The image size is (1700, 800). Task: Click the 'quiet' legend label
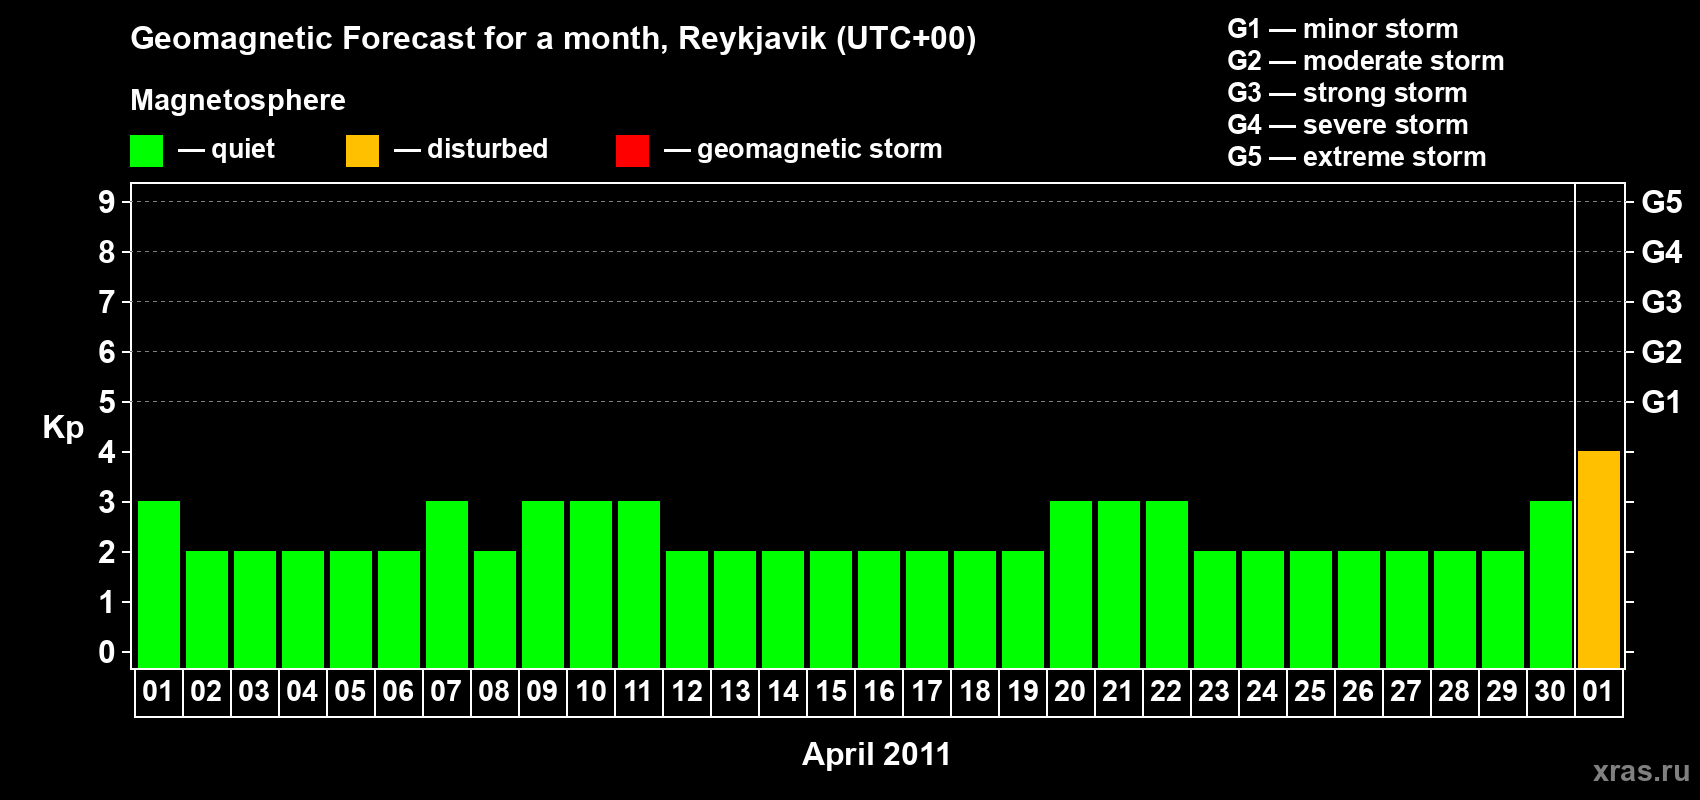pos(243,149)
